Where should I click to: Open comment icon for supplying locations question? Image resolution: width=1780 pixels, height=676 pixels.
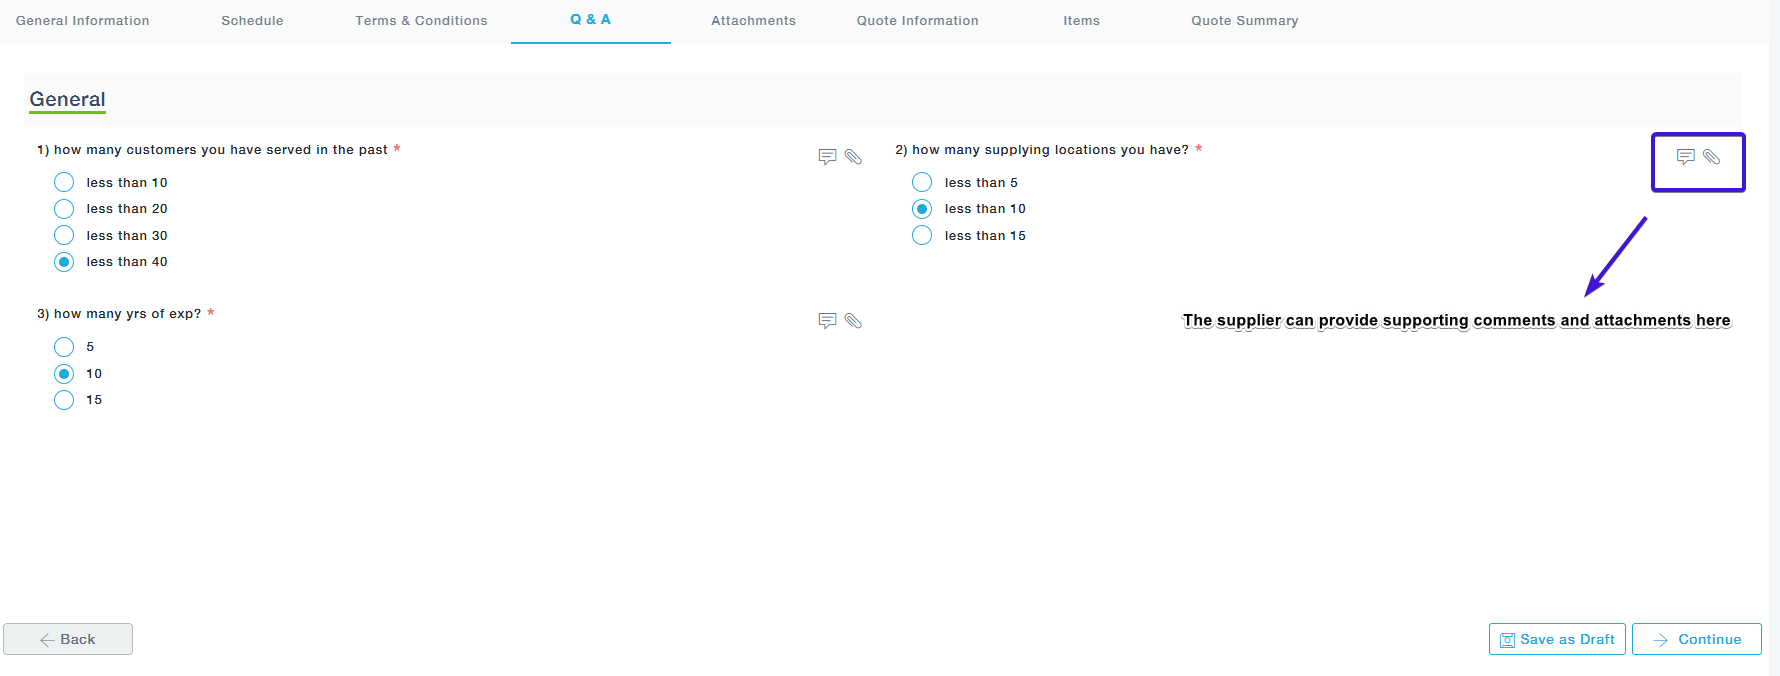pos(1685,157)
